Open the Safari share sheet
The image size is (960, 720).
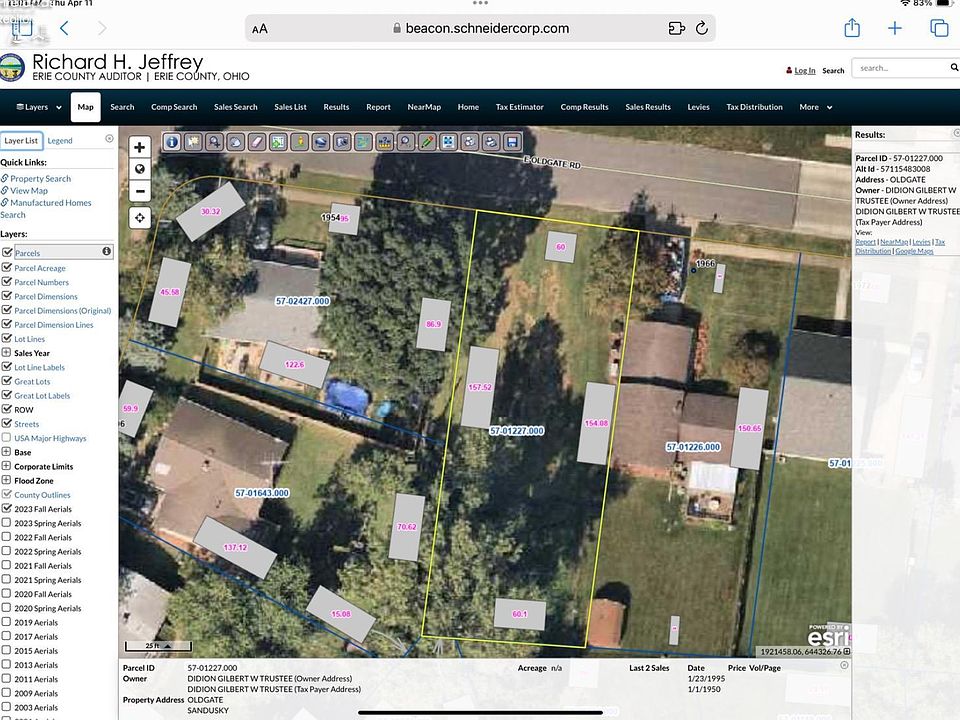tap(852, 28)
